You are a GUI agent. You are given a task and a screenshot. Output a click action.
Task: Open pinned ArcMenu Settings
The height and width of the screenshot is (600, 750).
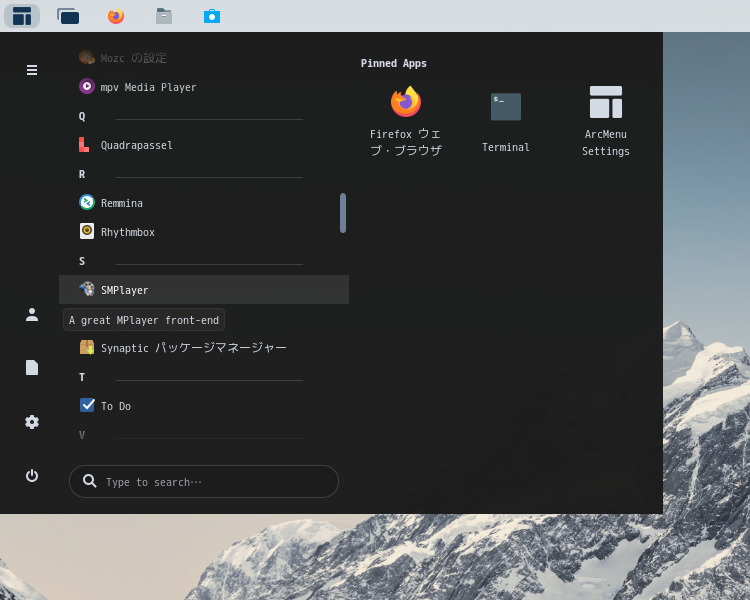[x=606, y=121]
